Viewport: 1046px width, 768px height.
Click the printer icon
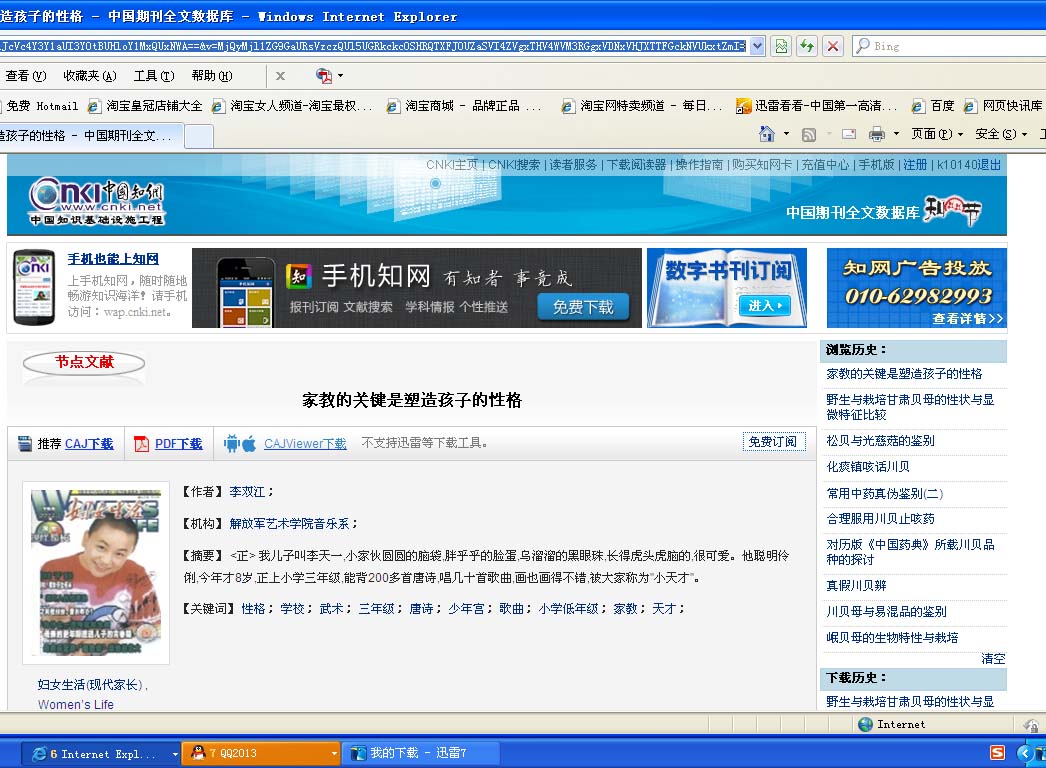[x=877, y=135]
